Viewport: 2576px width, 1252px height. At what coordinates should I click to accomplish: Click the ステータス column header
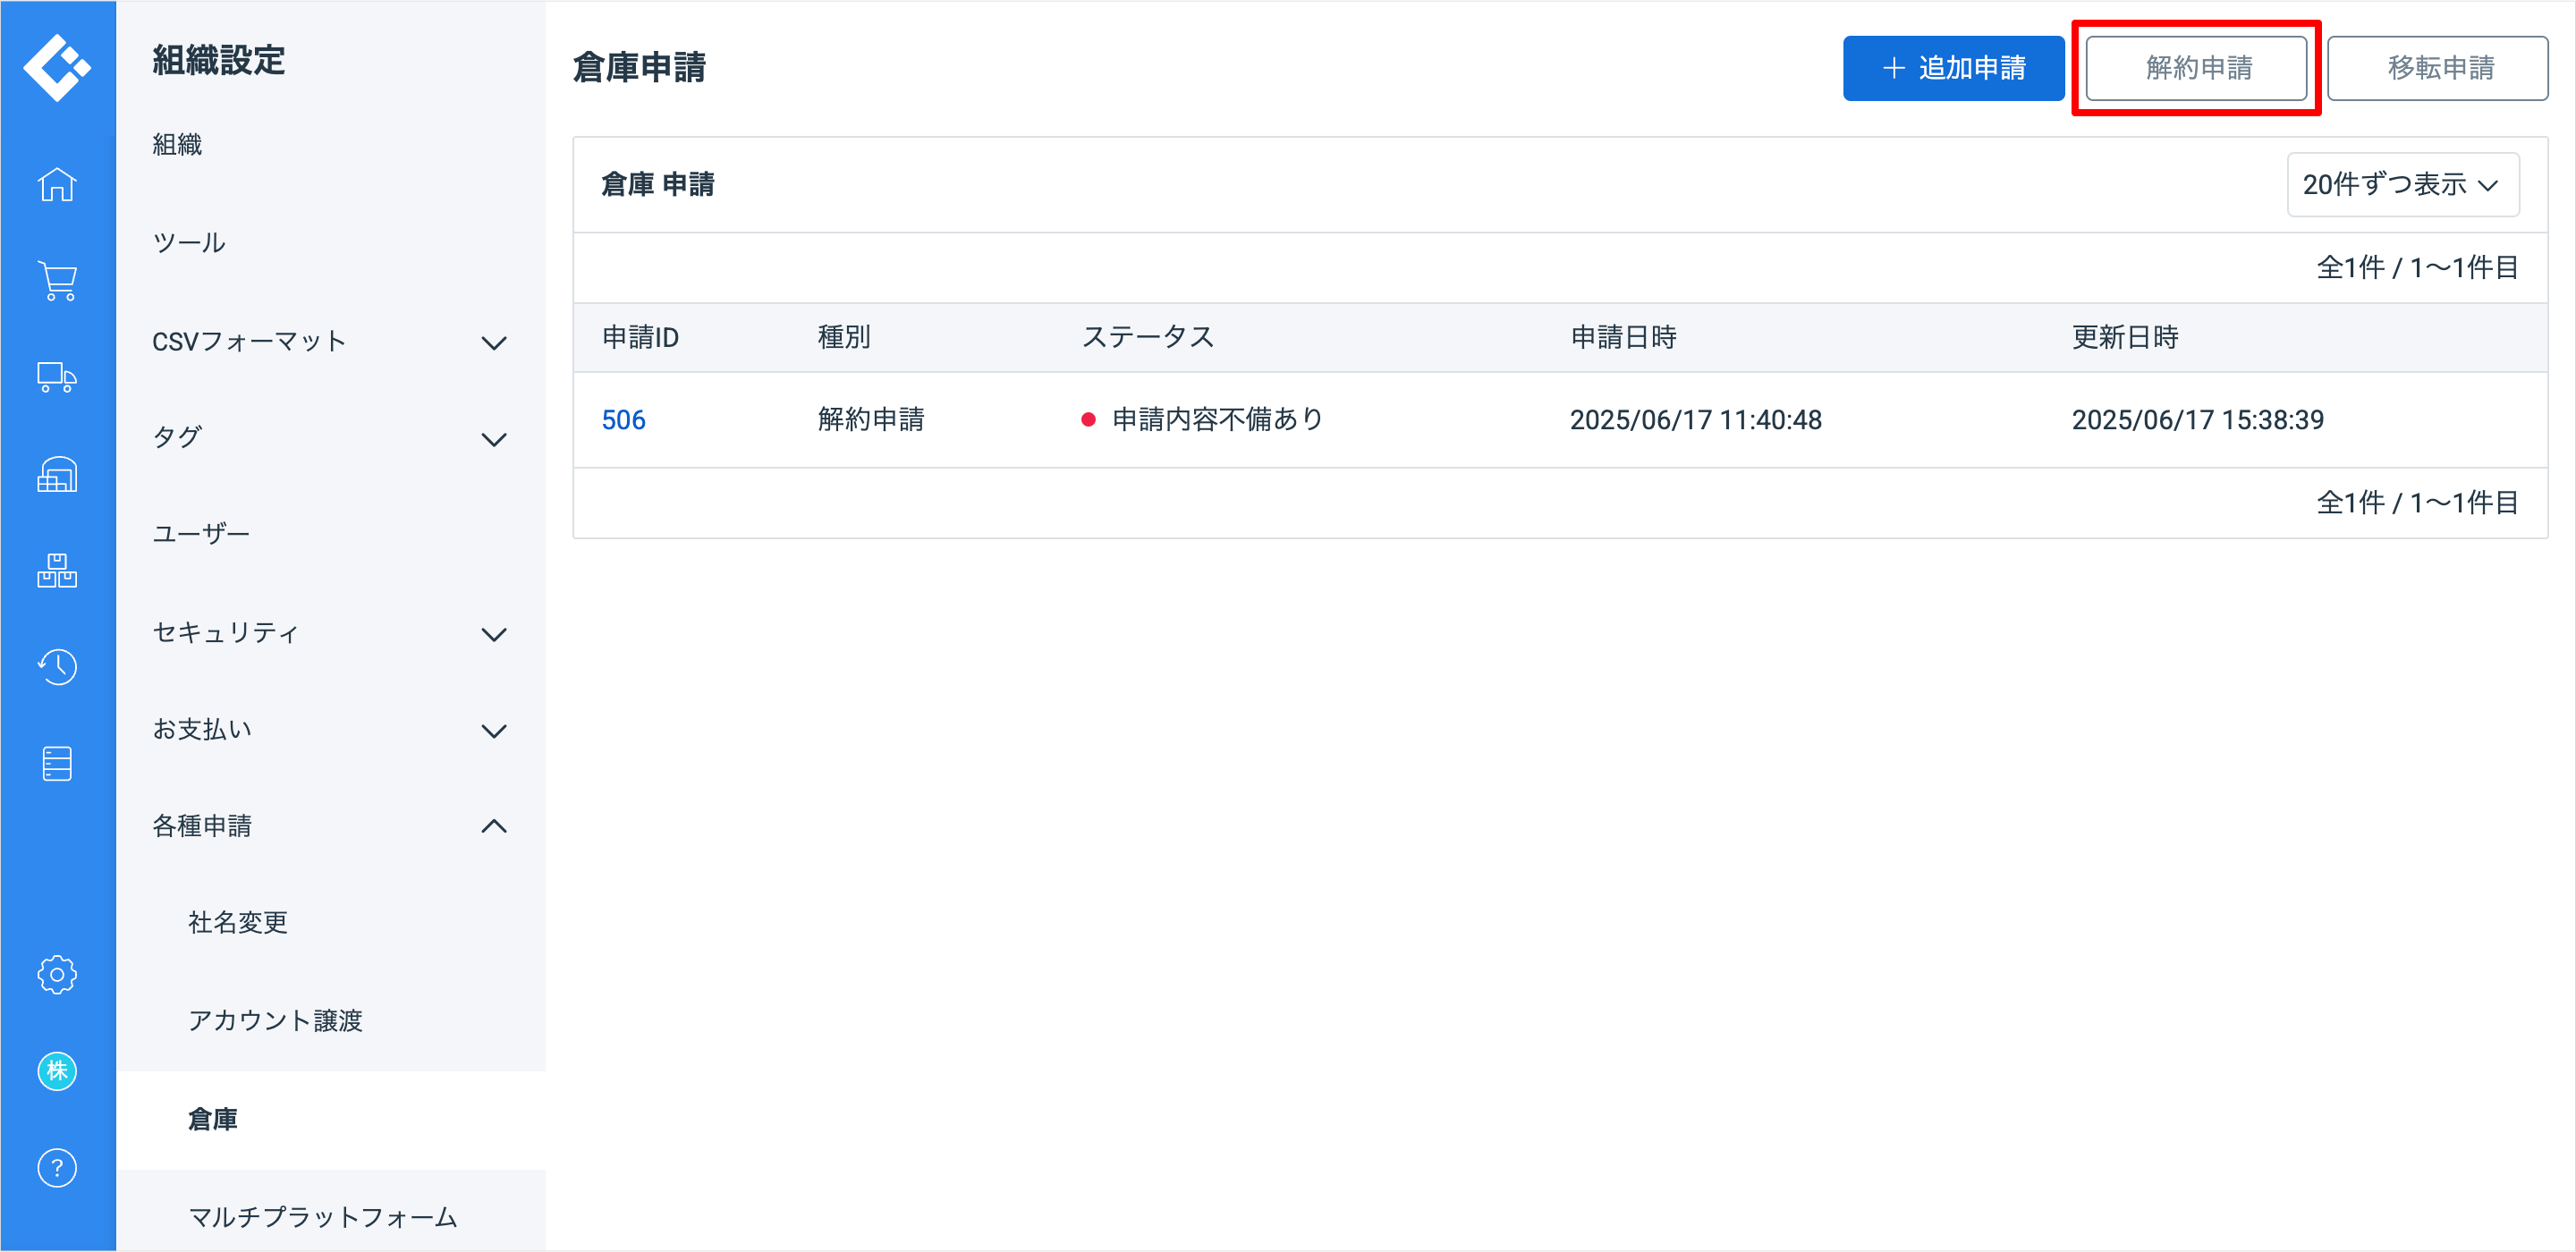click(x=1148, y=338)
